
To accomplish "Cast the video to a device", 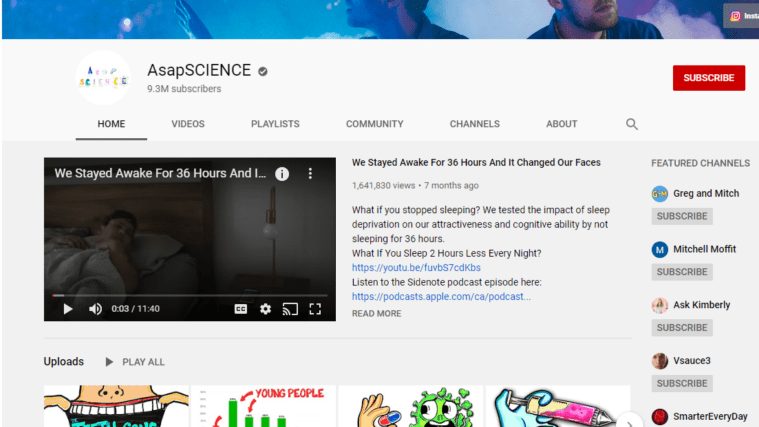I will pos(290,309).
